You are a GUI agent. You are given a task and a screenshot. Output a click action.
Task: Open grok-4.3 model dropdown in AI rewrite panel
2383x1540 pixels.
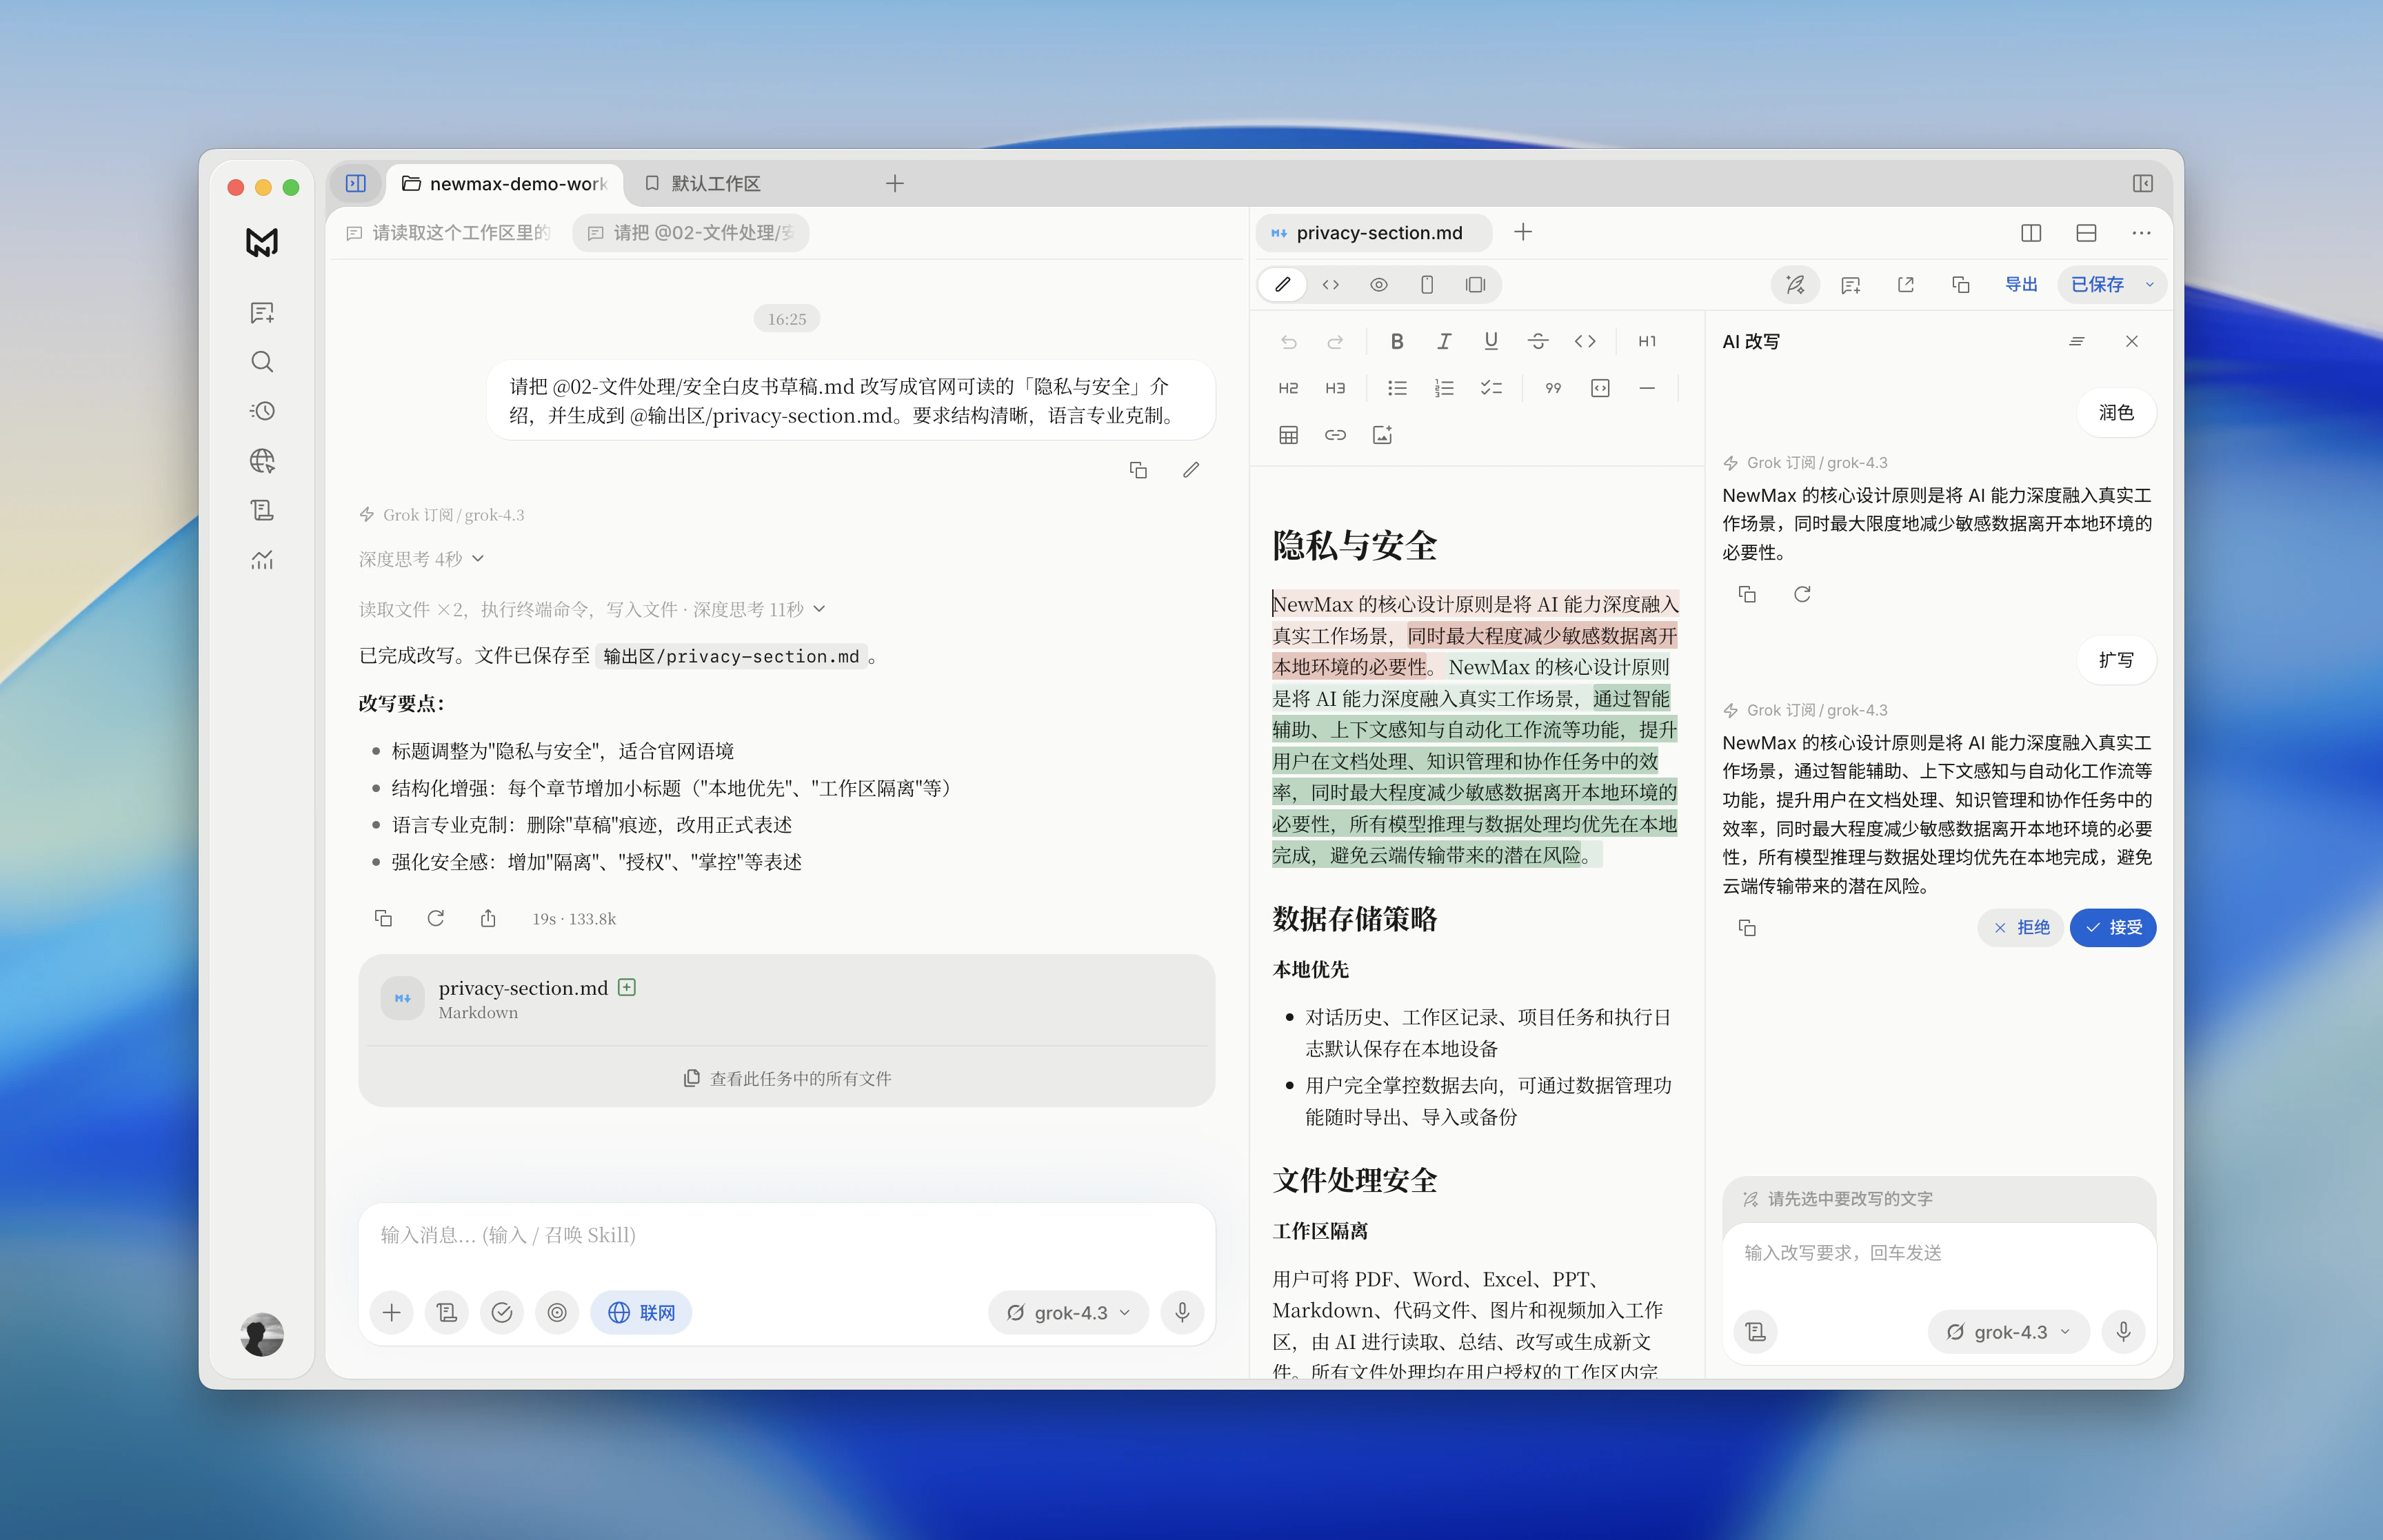[2008, 1332]
